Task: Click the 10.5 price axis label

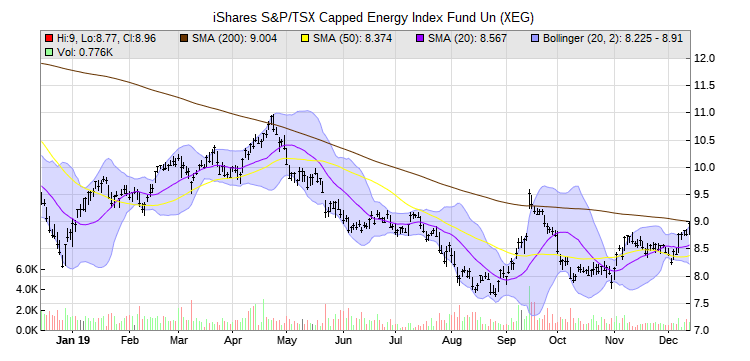Action: (705, 140)
